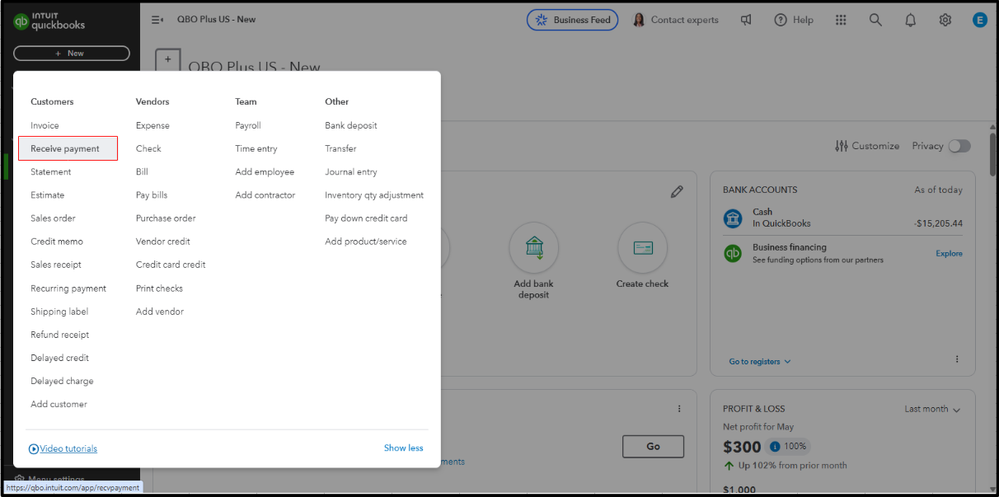
Task: Open the announcements megaphone icon
Action: pos(746,20)
